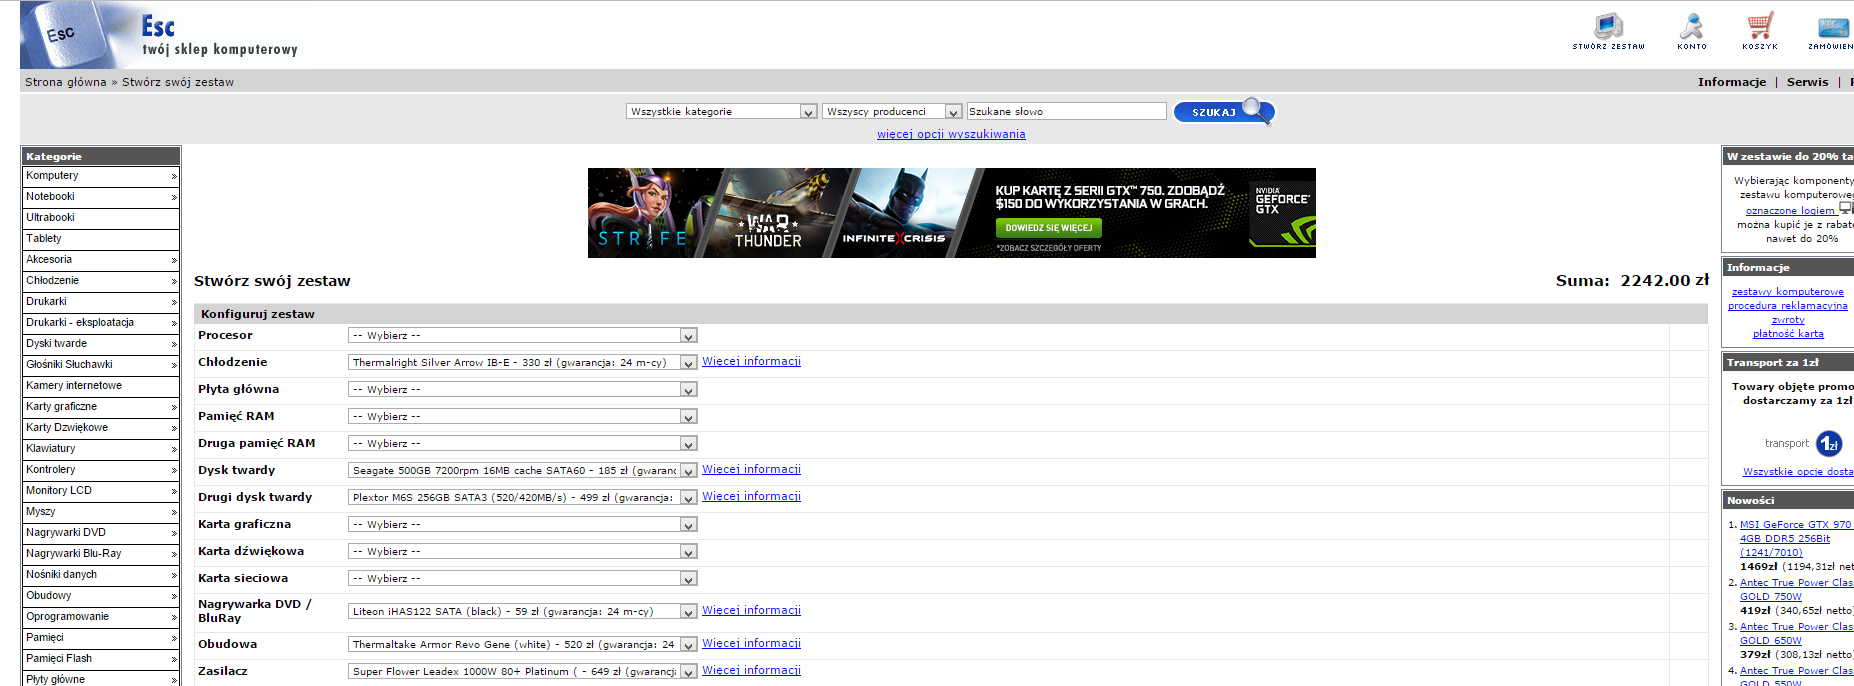
Task: Open the Drugi dysk twardy dropdown
Action: click(522, 498)
